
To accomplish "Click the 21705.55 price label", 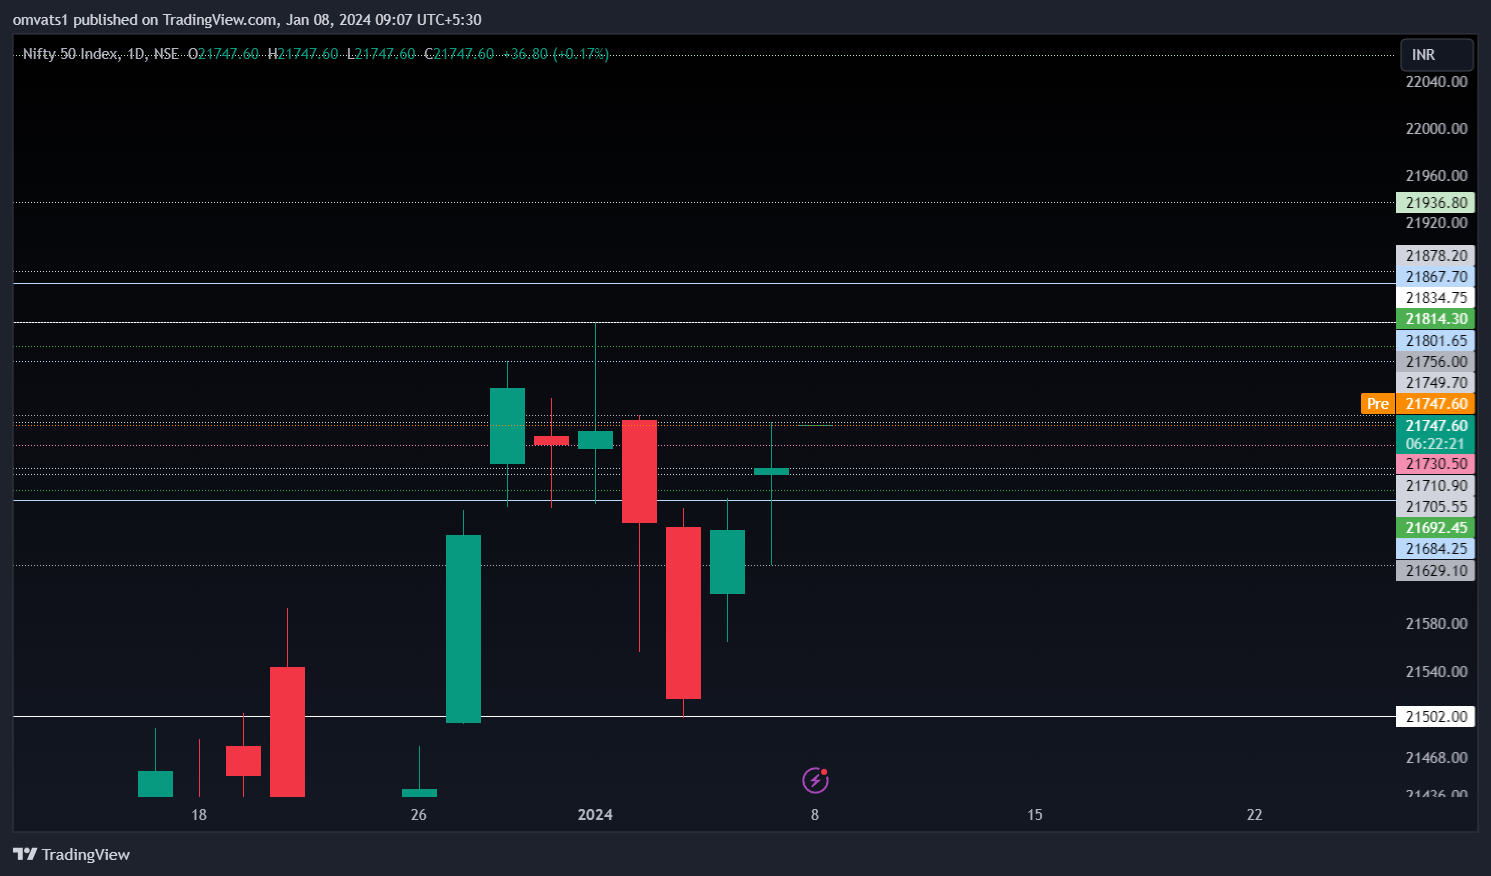I will 1435,507.
